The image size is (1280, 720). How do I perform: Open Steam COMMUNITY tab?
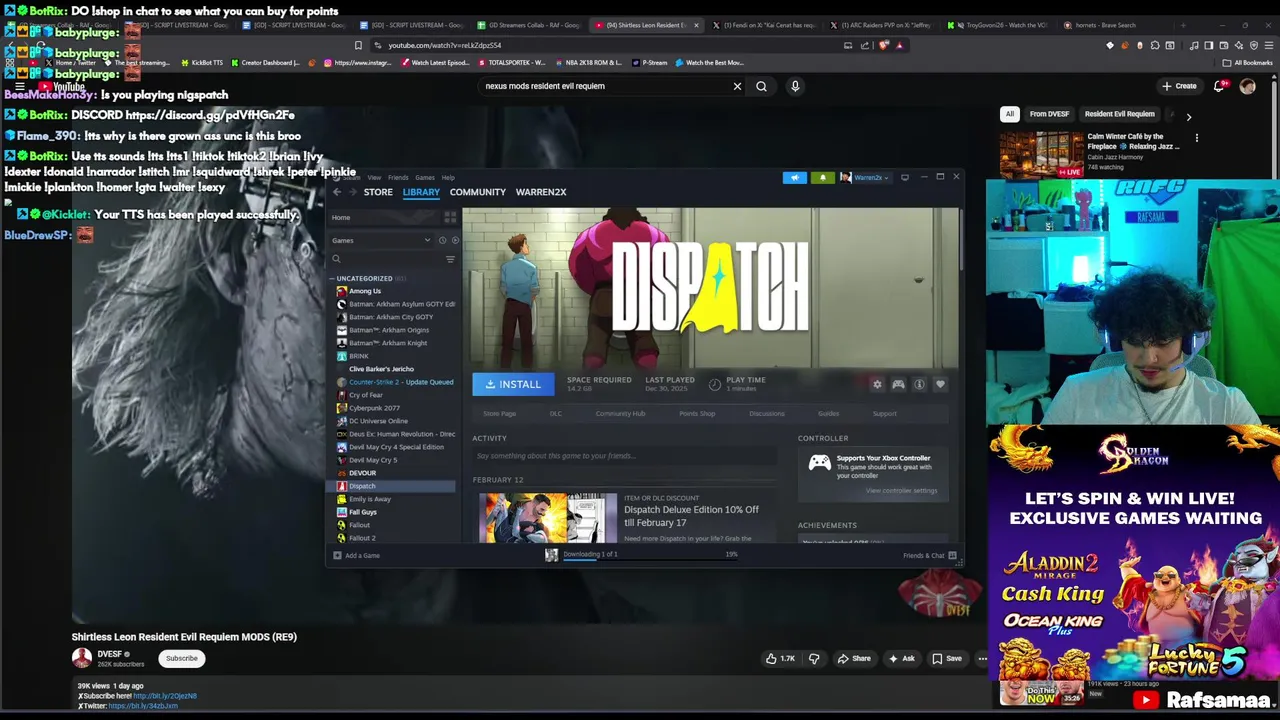478,192
